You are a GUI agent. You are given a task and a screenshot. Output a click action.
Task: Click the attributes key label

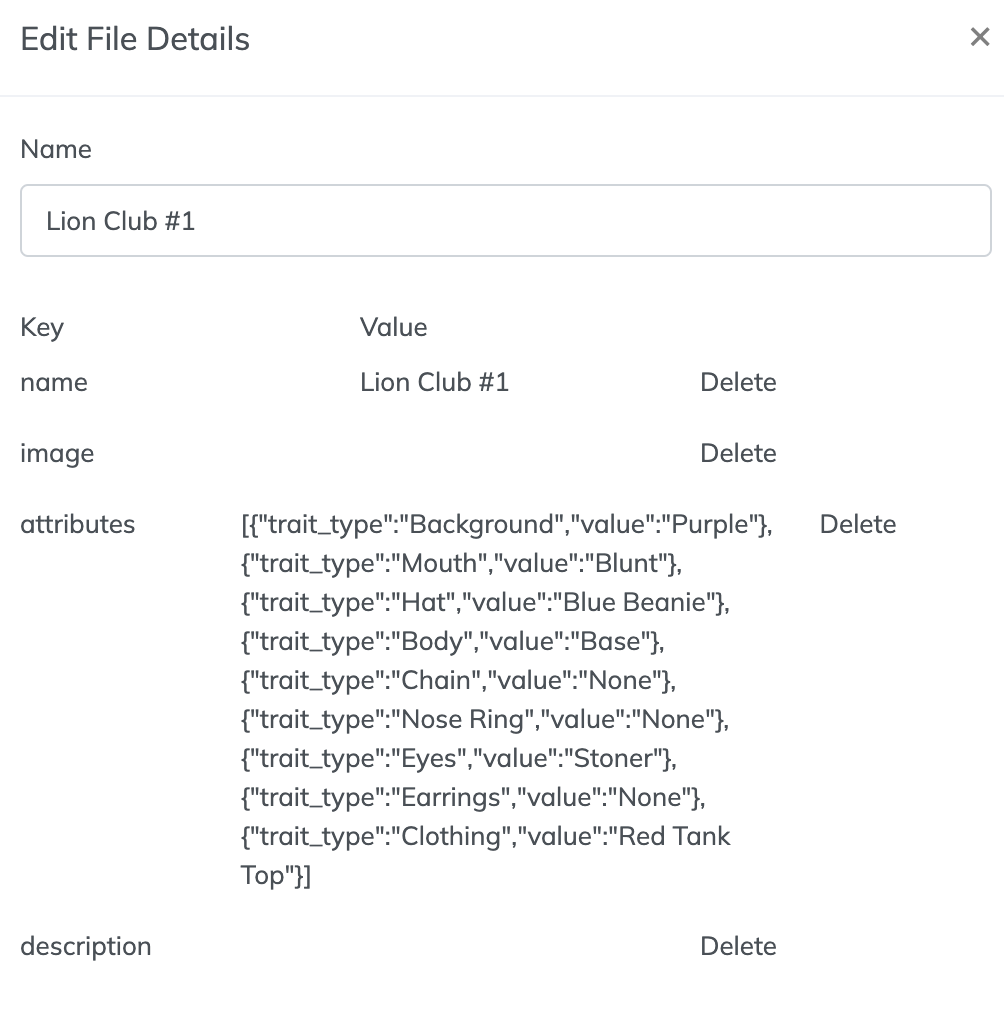(77, 523)
